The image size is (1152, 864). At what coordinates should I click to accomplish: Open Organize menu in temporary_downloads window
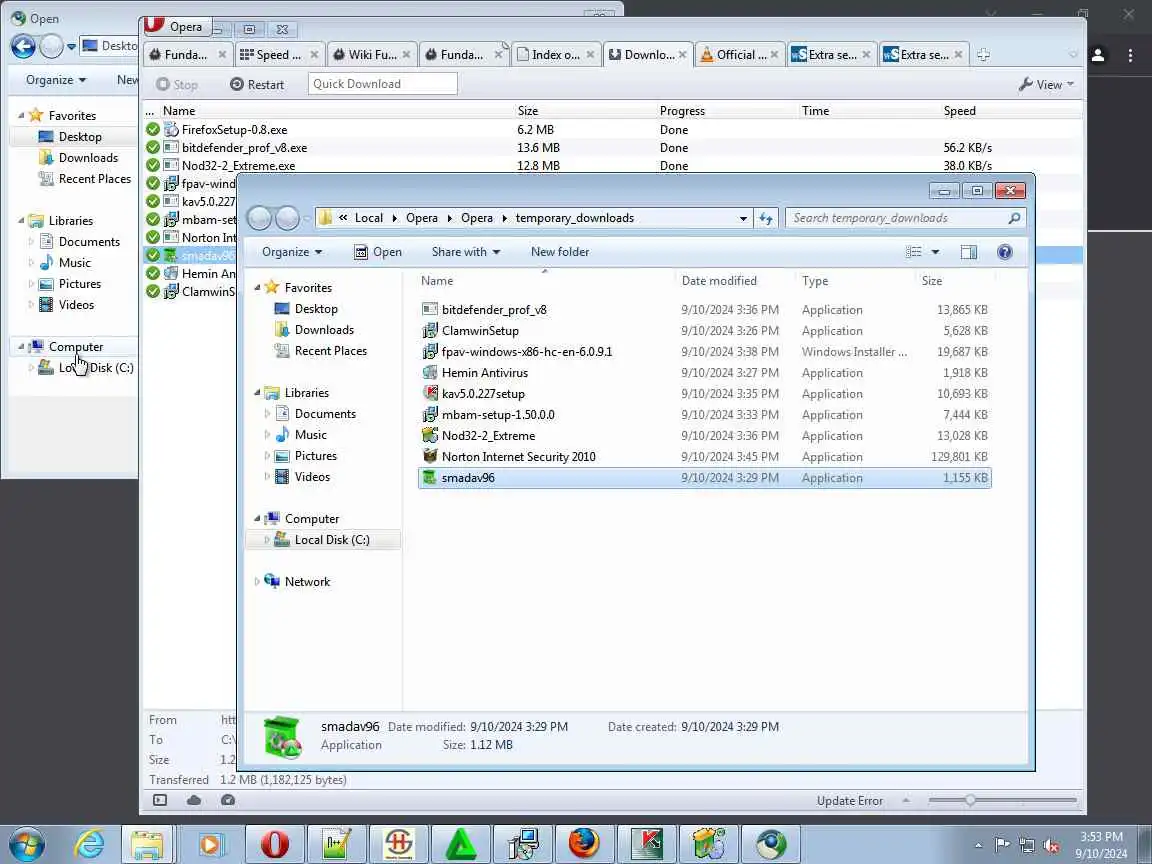pos(292,252)
